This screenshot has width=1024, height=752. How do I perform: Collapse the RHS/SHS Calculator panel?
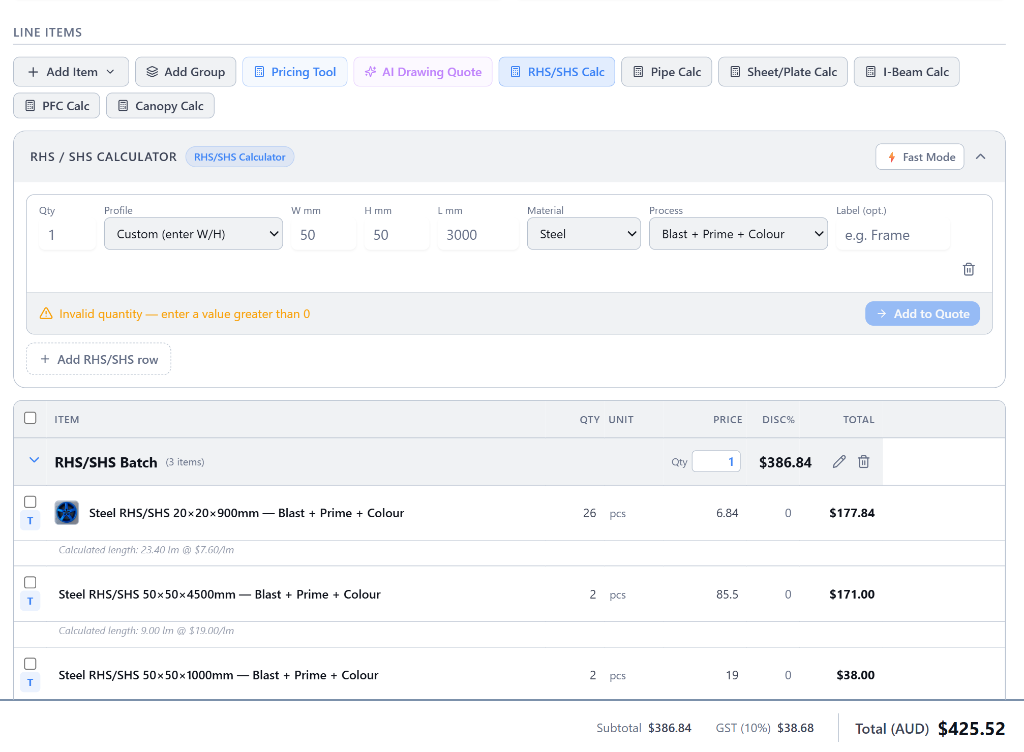980,157
